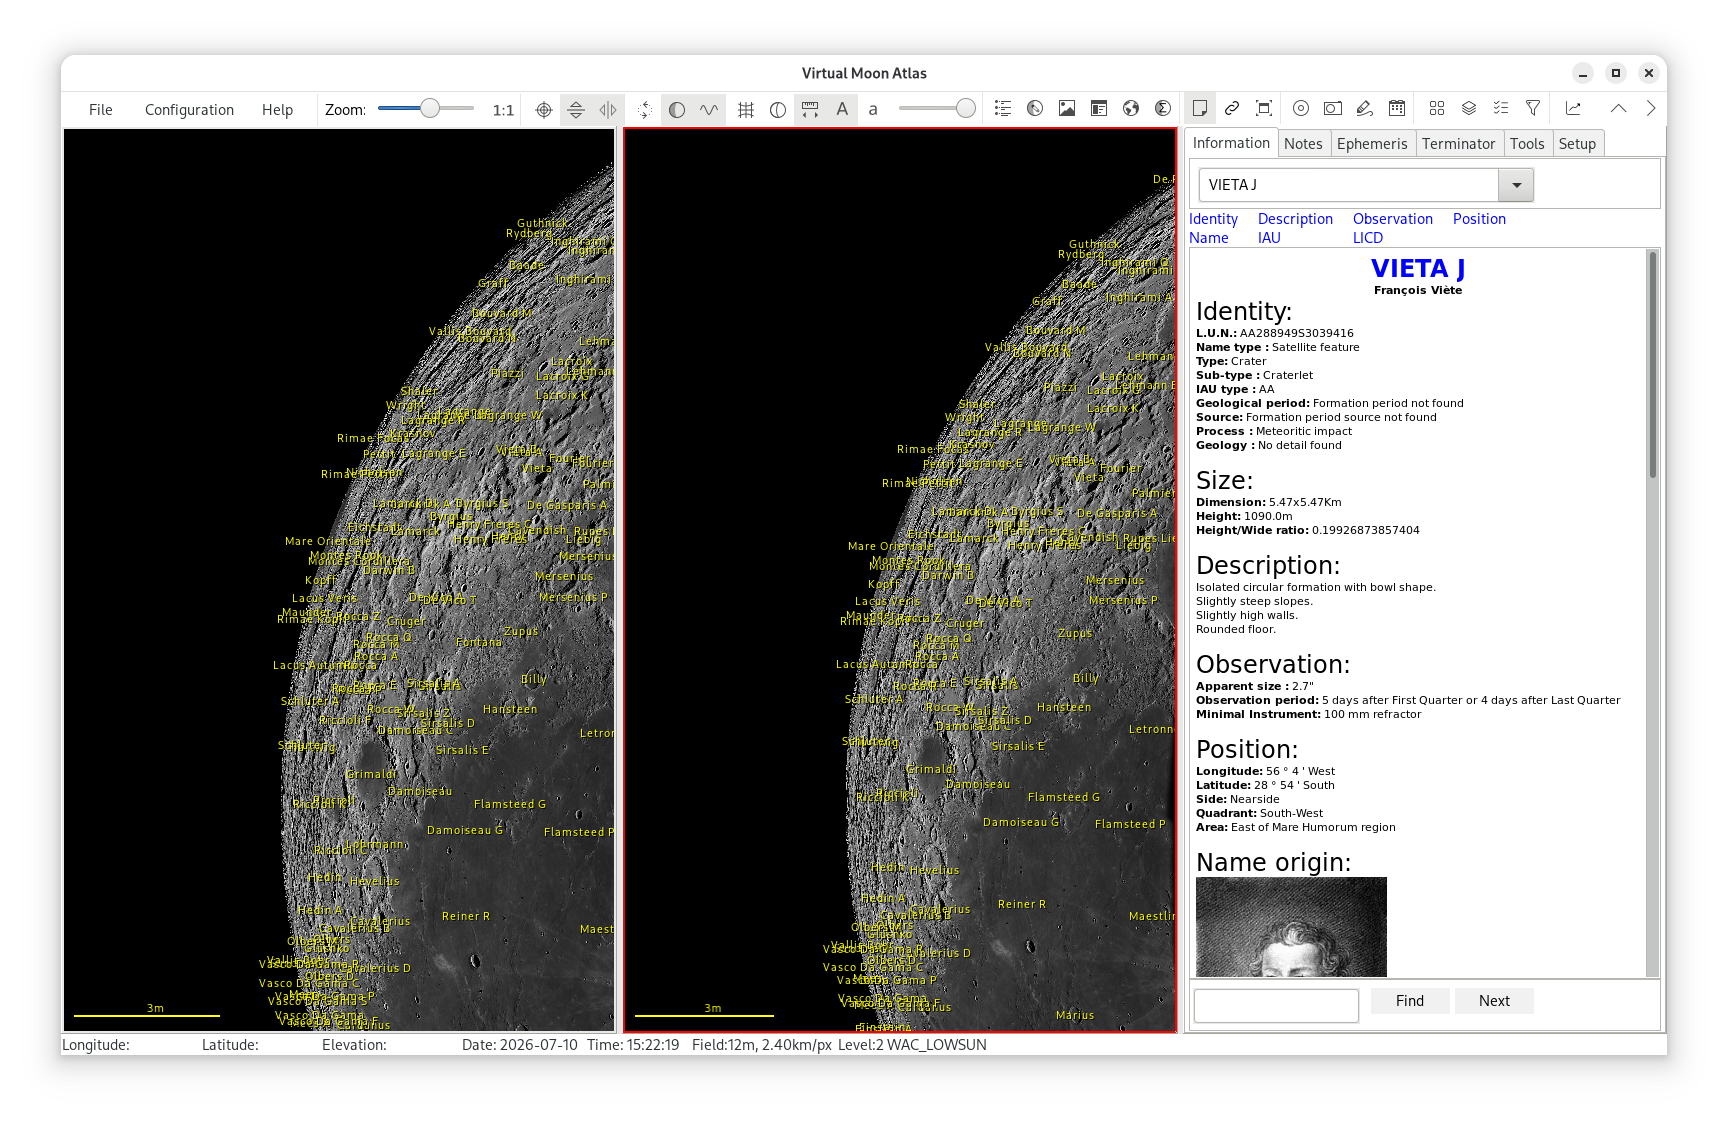
Task: Click the globe-with-pencil overlay icon
Action: [x=1035, y=109]
